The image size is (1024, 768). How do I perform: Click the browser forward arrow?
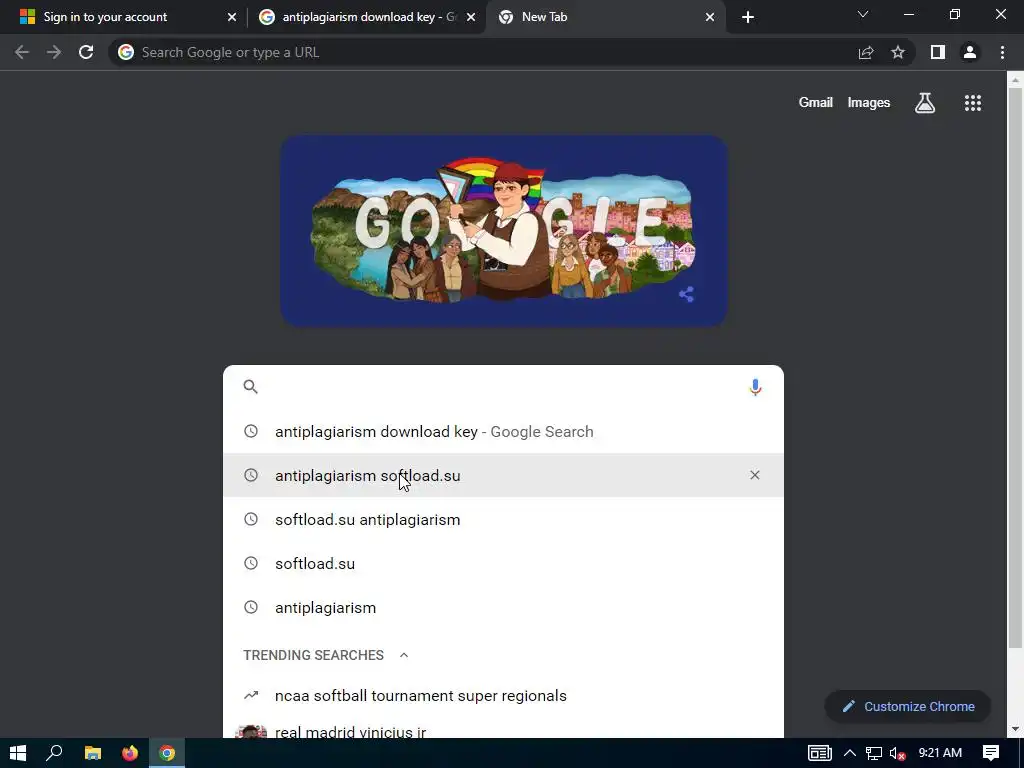coord(54,52)
